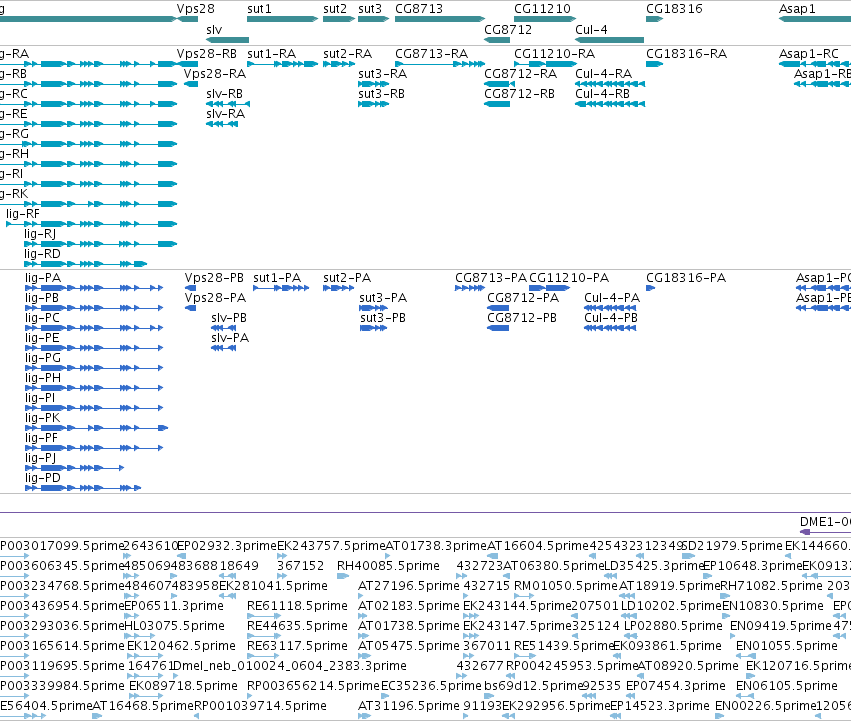Click the lig-PF protein feature

pos(94,448)
